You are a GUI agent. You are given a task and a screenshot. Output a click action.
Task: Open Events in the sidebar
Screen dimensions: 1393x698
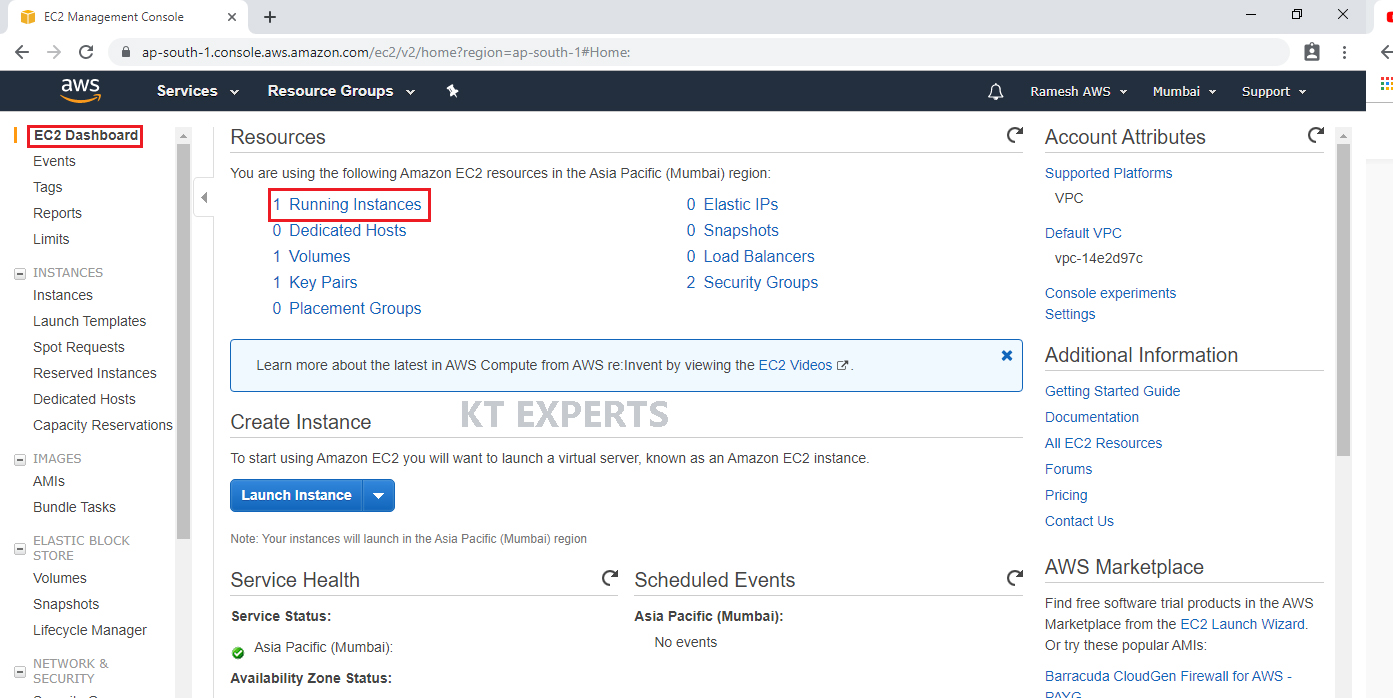(54, 161)
